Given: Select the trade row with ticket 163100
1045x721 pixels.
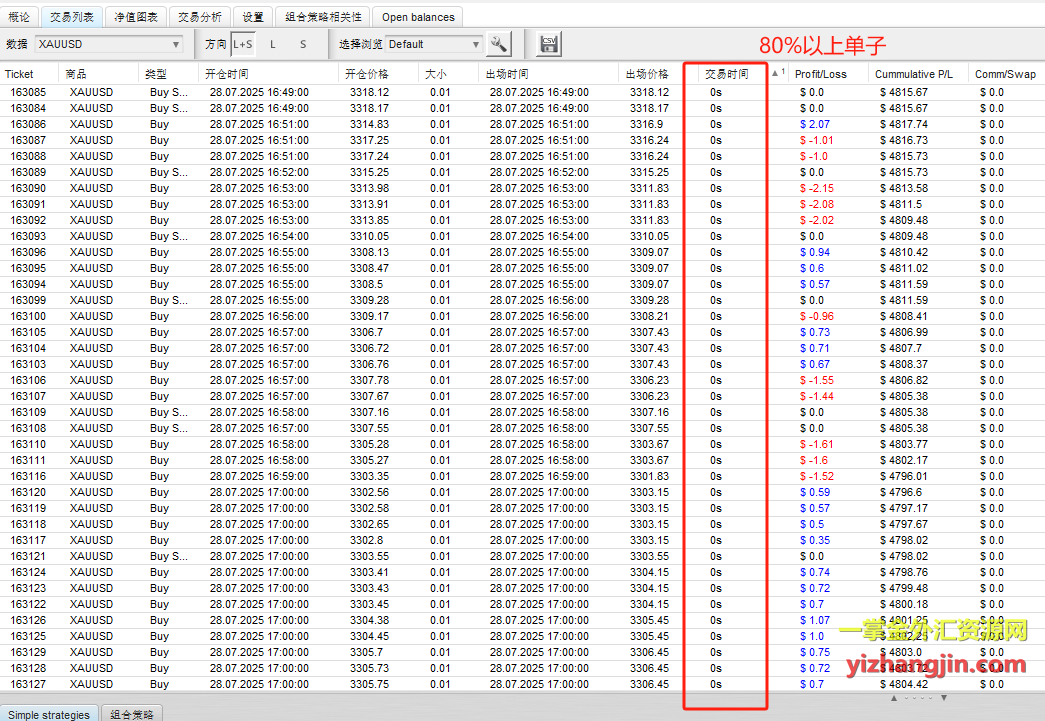Looking at the screenshot, I should point(28,316).
